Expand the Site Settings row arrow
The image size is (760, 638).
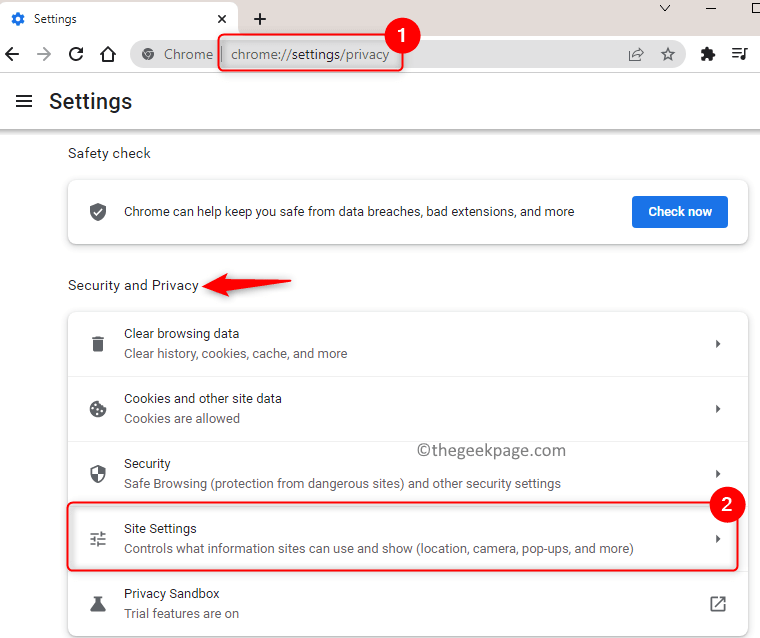pyautogui.click(x=718, y=539)
